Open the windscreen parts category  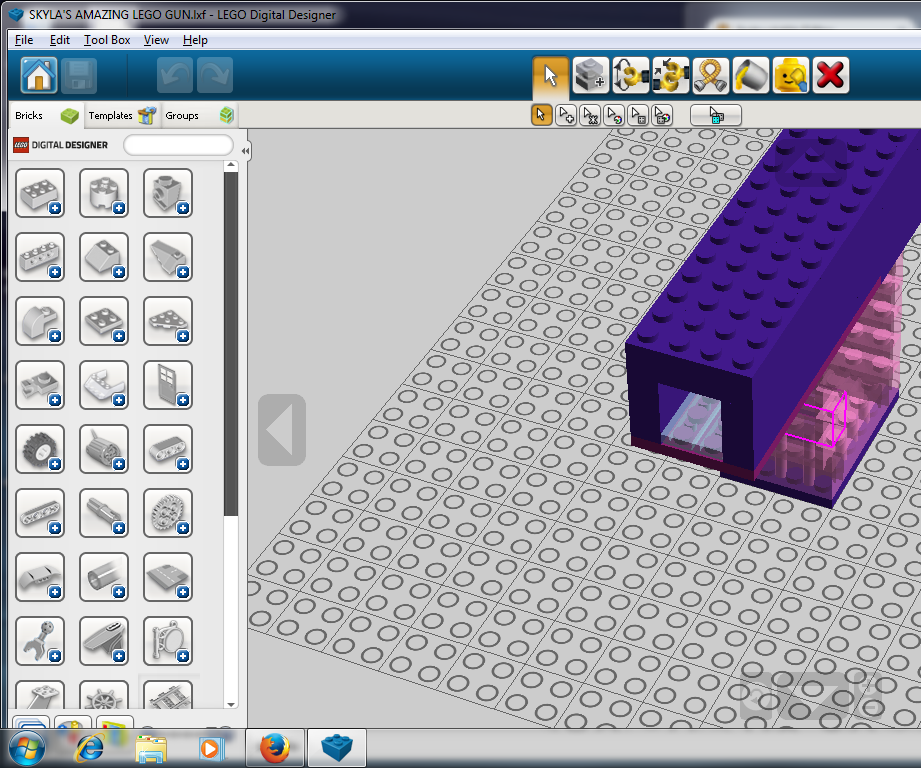tap(104, 385)
